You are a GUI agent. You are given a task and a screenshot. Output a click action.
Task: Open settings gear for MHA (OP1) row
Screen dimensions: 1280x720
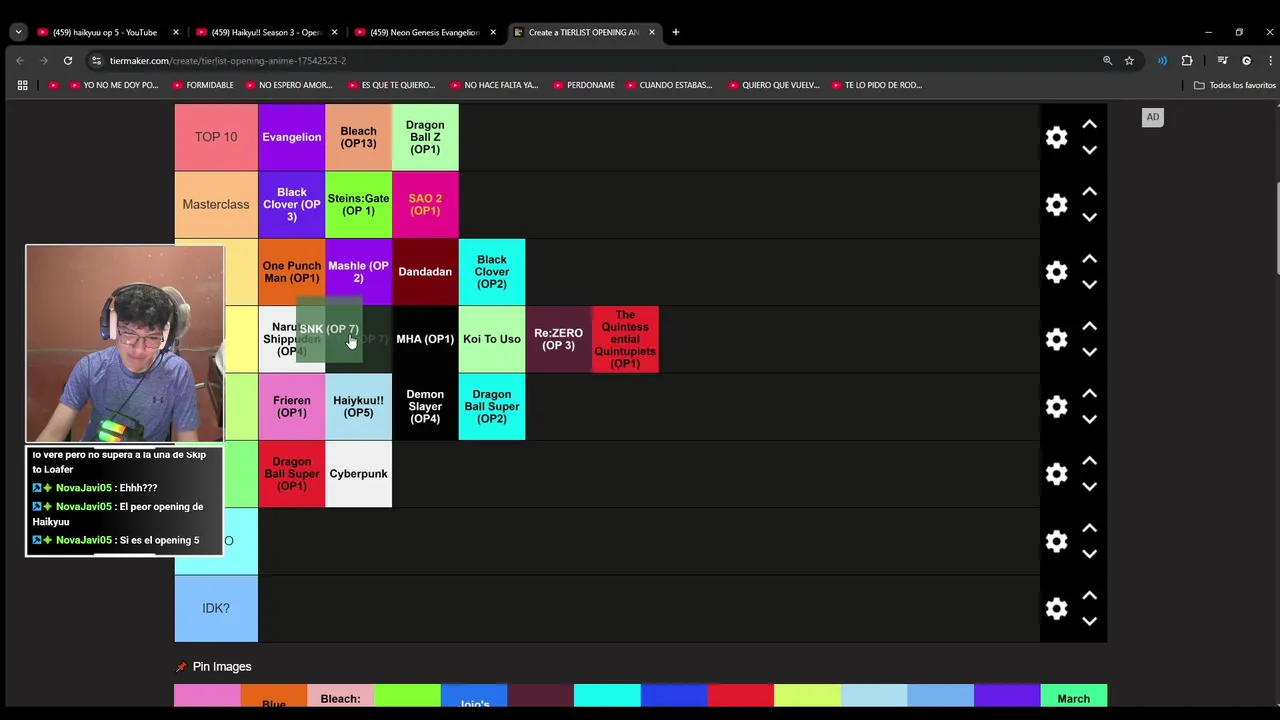tap(1056, 340)
